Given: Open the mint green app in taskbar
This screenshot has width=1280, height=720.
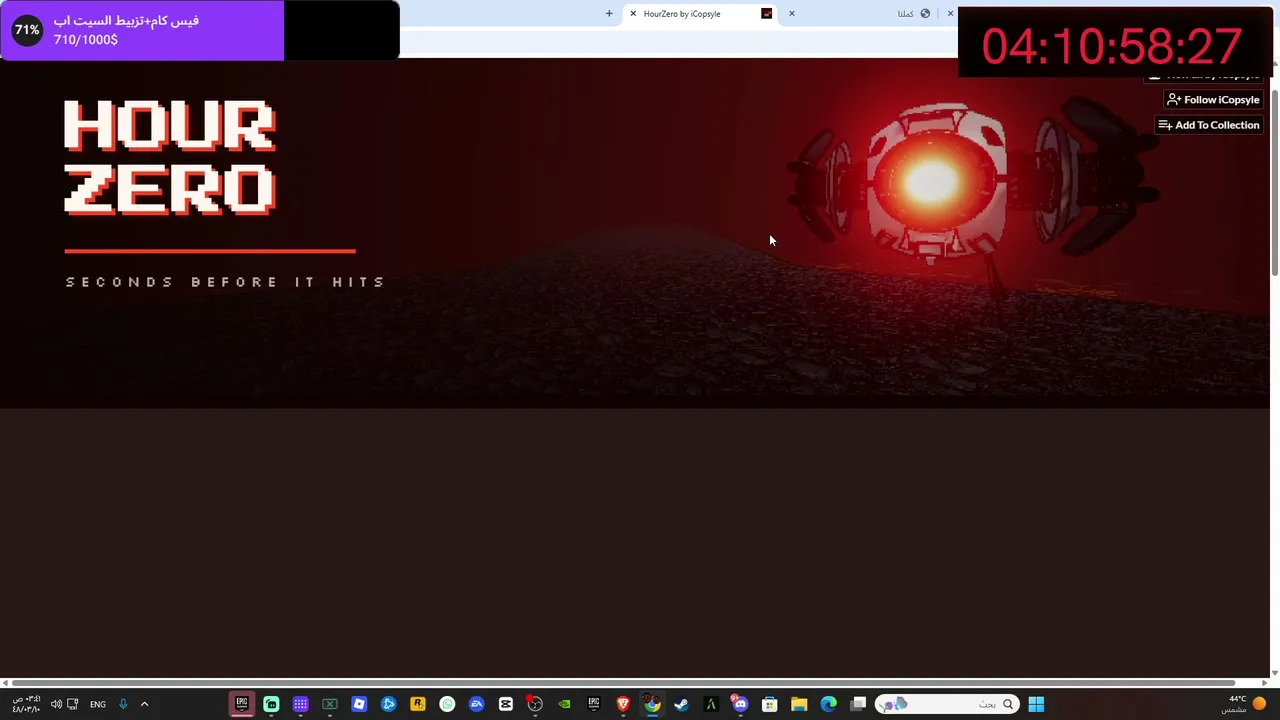Looking at the screenshot, I should 271,704.
